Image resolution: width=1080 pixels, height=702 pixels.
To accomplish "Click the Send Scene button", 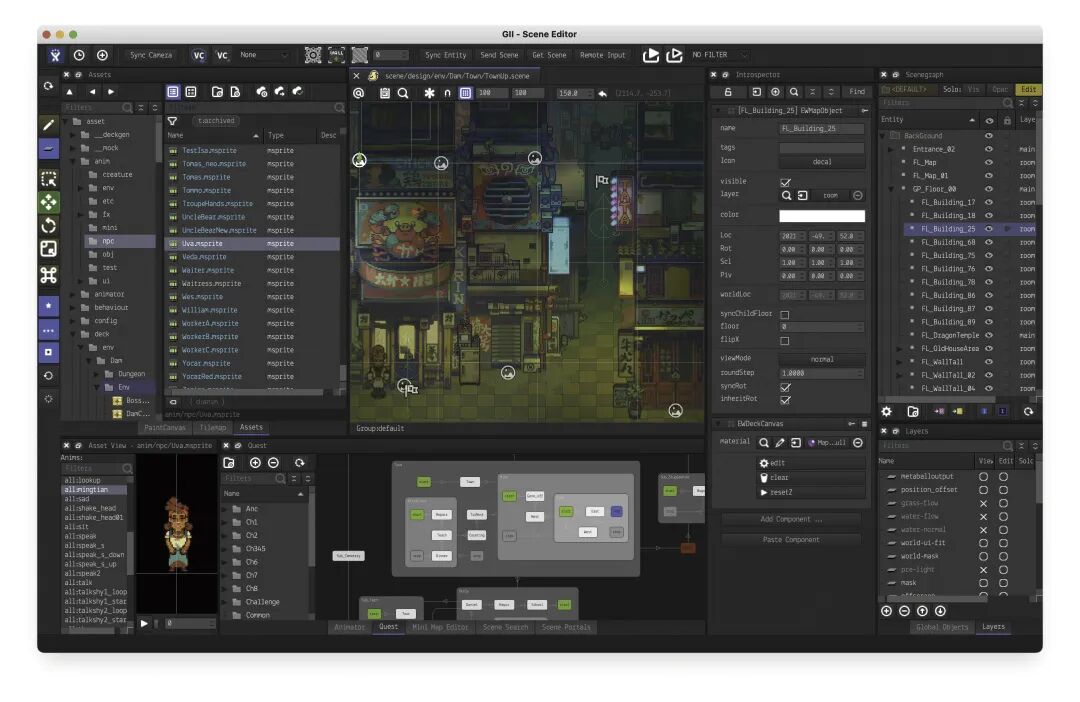I will point(499,55).
